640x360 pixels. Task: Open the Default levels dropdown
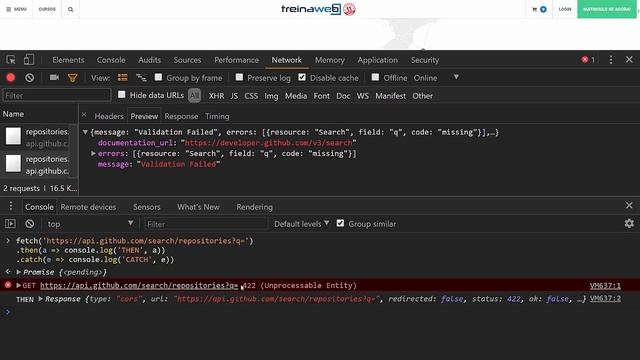tap(301, 224)
